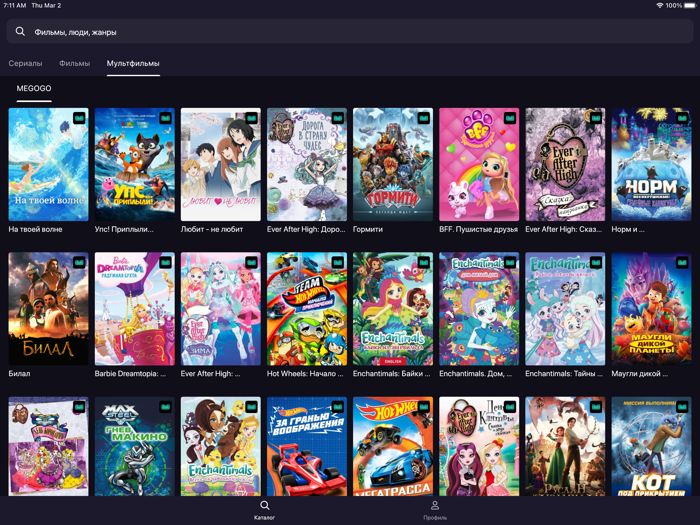Open the Enchantimals poster in the bottom row
Viewport: 700px width, 525px height.
point(221,446)
